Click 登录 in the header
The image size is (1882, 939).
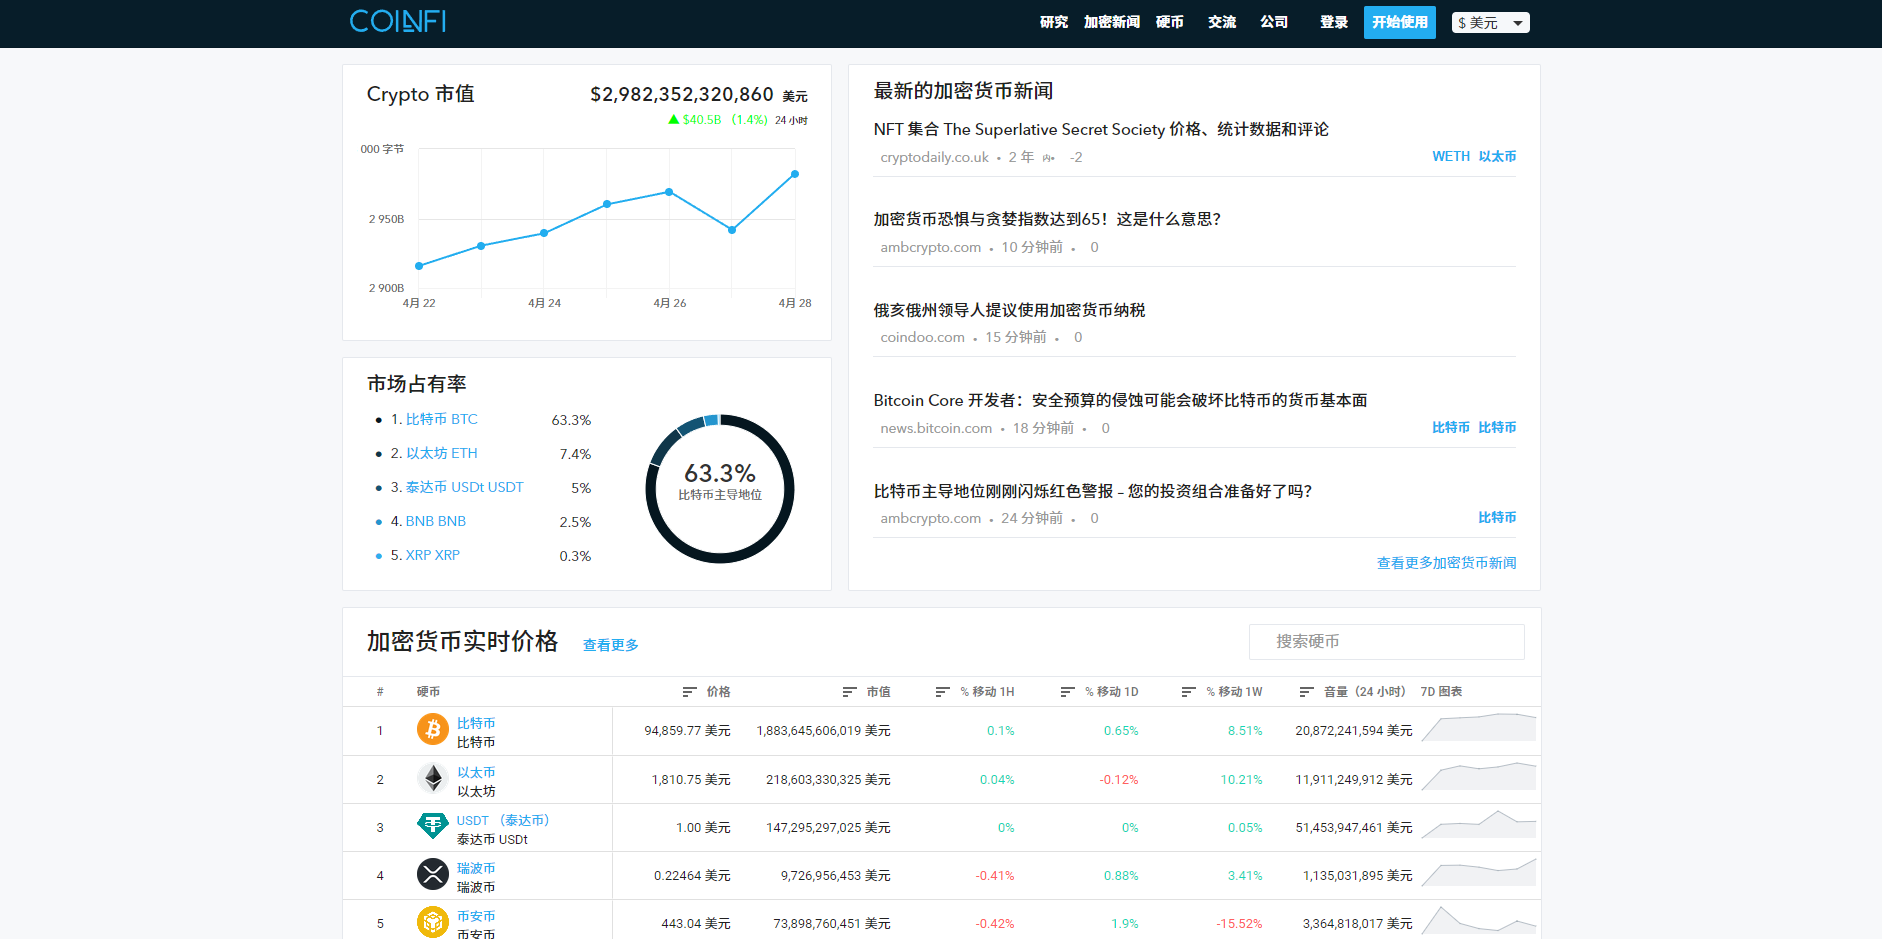pyautogui.click(x=1333, y=22)
